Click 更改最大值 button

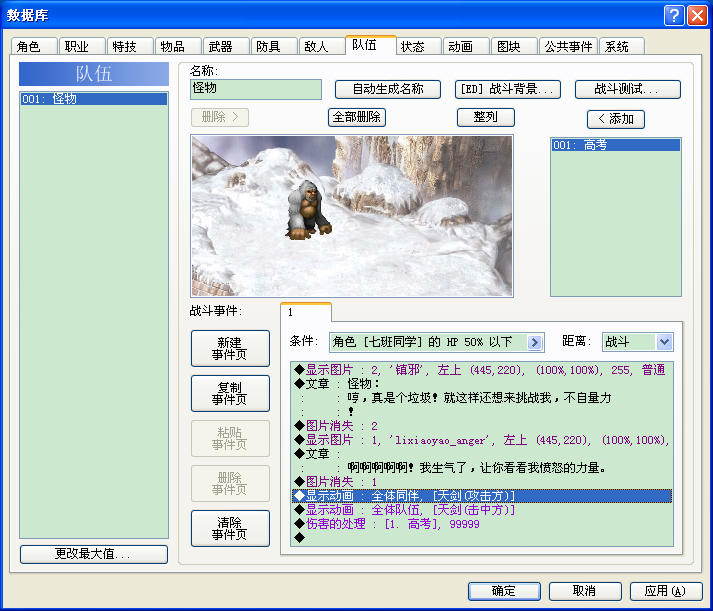(x=94, y=554)
